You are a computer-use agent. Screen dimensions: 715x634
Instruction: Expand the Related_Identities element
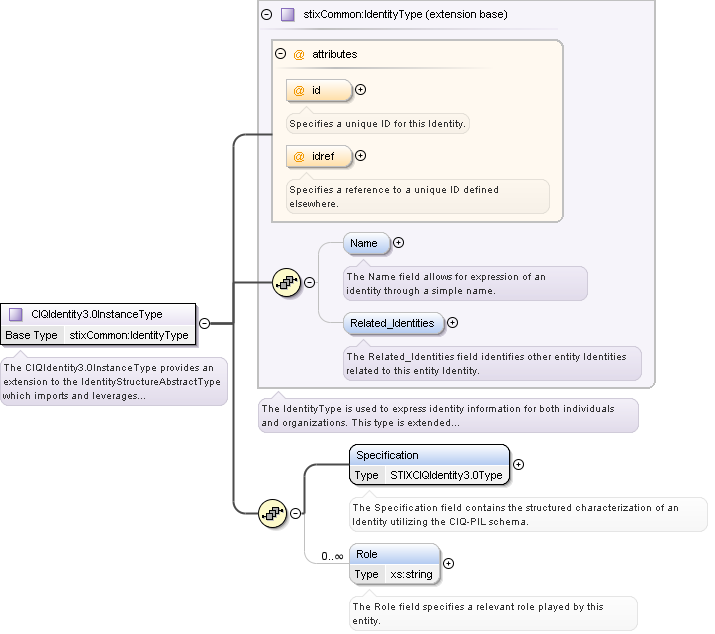pyautogui.click(x=452, y=322)
